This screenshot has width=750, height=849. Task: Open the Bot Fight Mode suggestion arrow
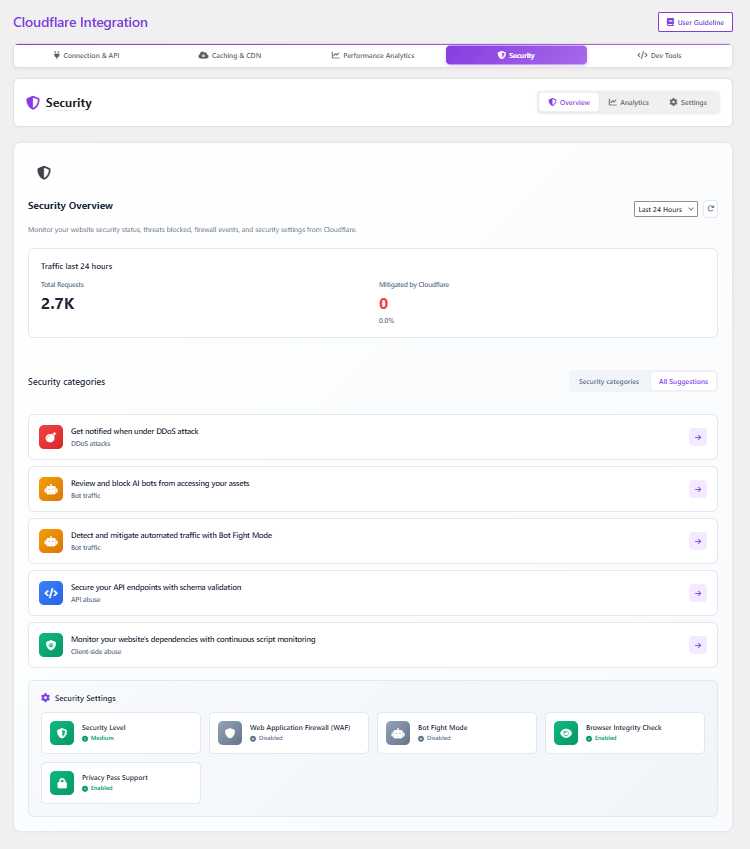(x=698, y=541)
